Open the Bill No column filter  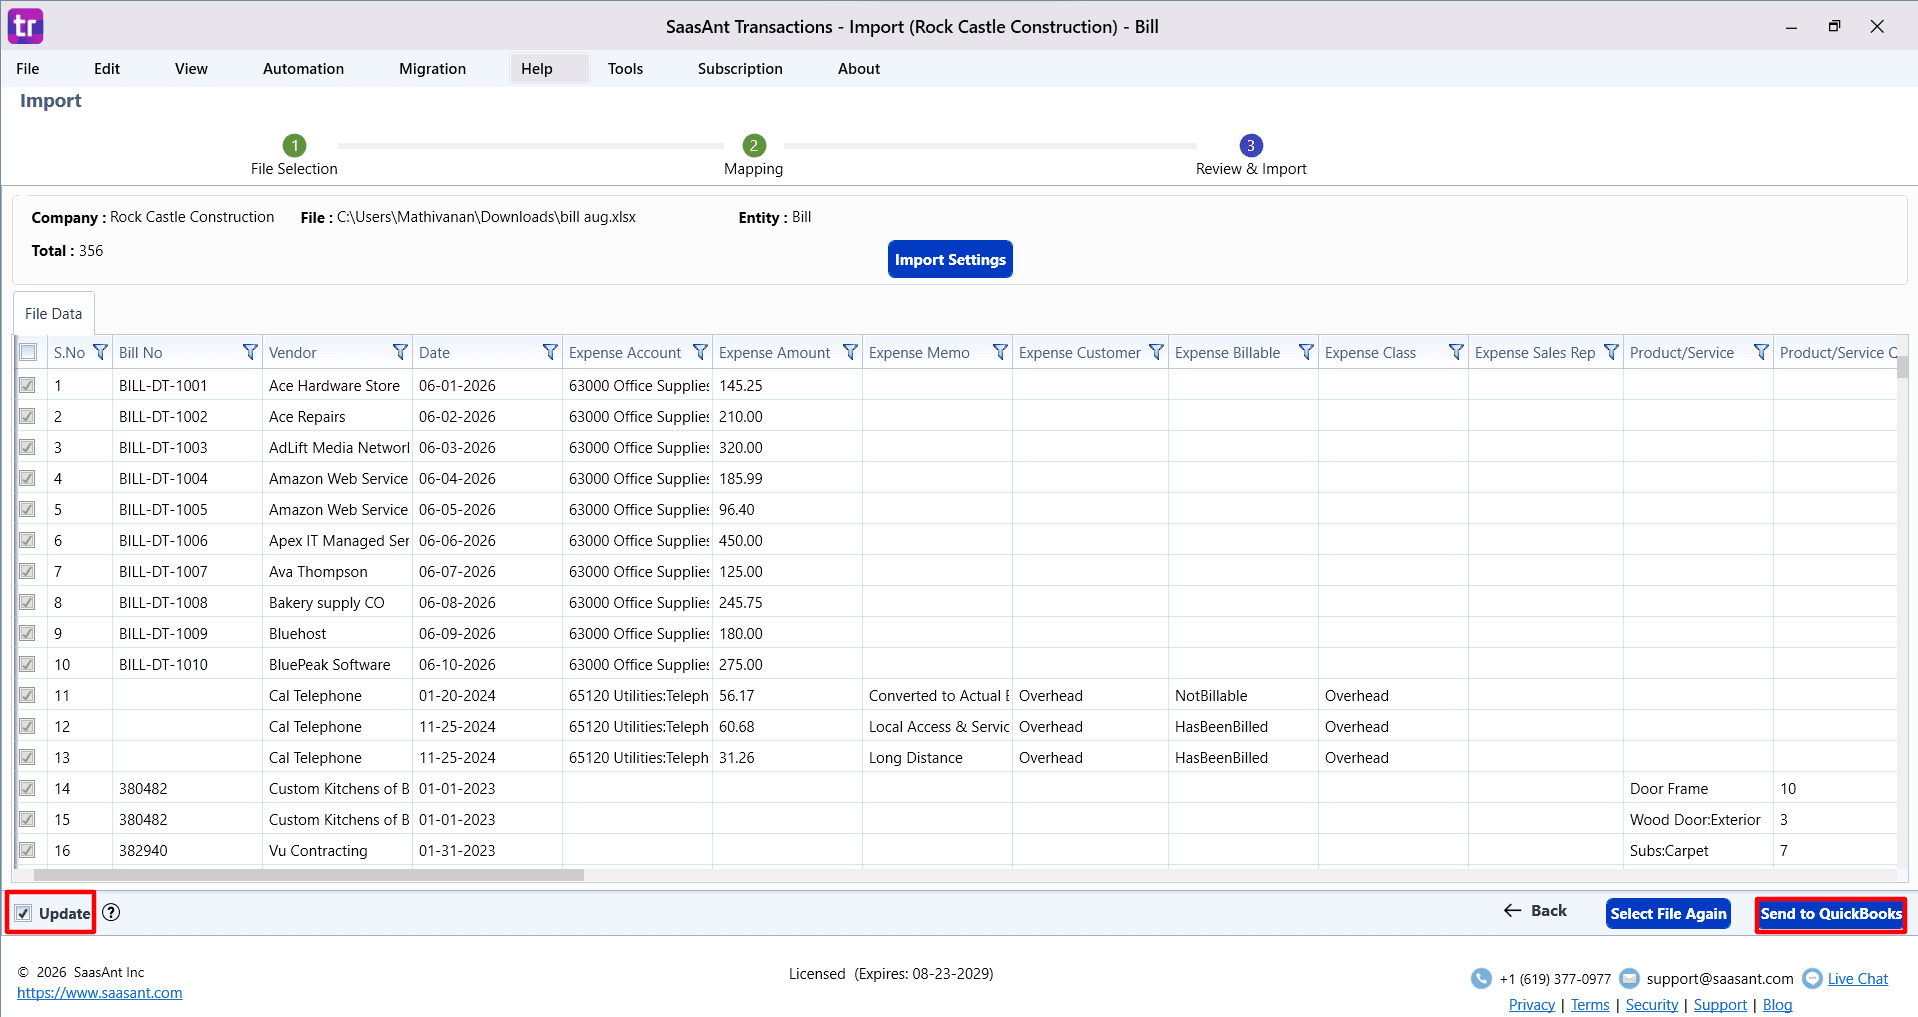click(x=250, y=352)
